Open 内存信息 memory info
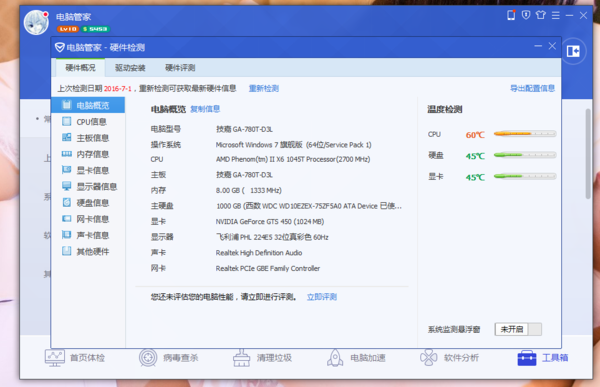This screenshot has height=387, width=600. click(x=88, y=154)
